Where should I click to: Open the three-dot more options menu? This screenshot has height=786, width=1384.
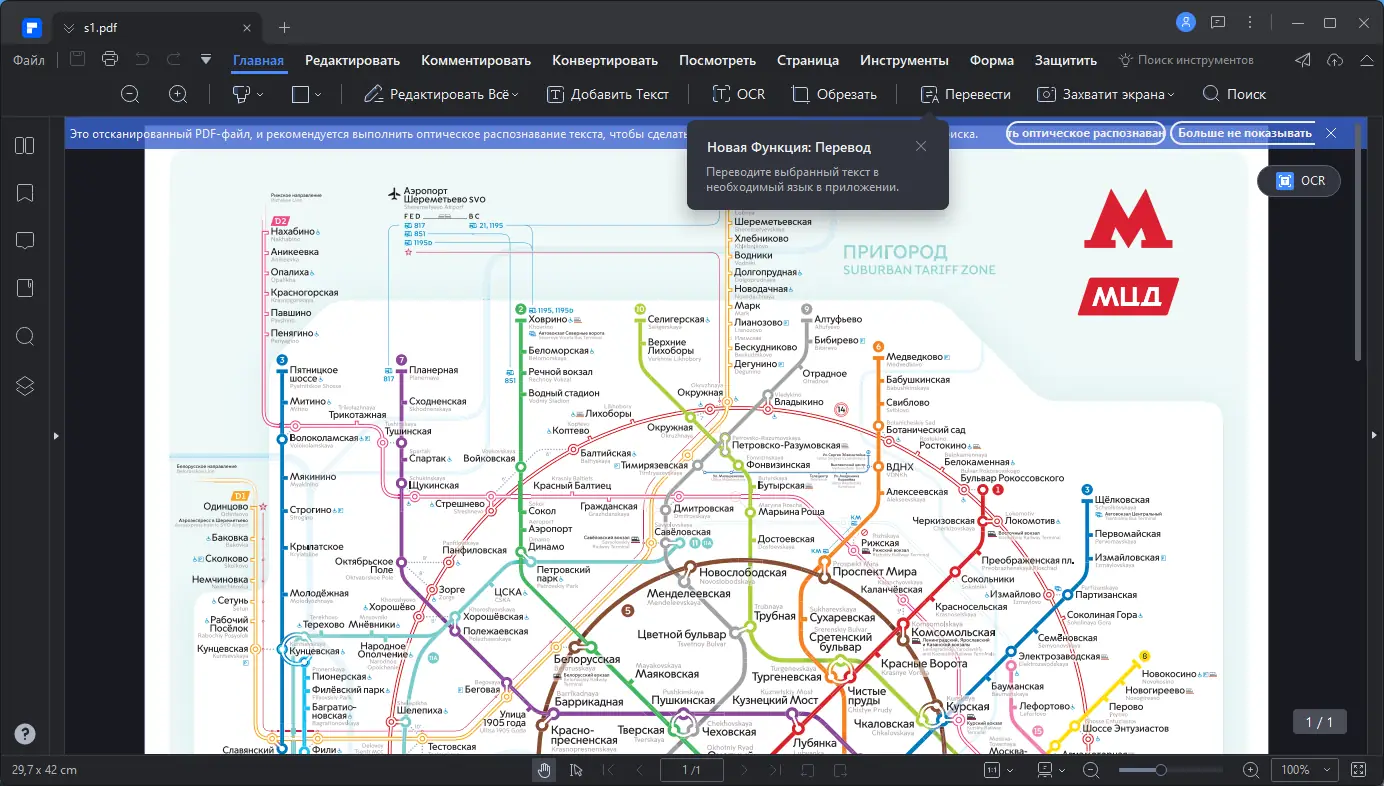click(x=1250, y=22)
